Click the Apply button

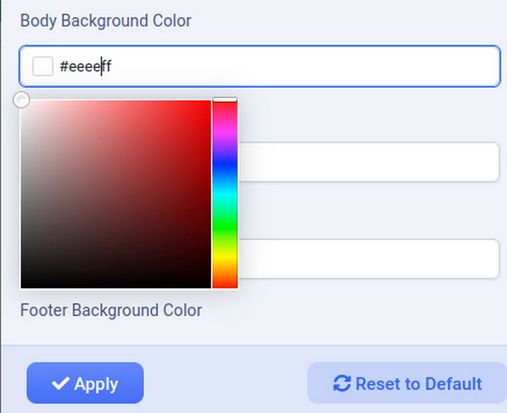tap(85, 383)
